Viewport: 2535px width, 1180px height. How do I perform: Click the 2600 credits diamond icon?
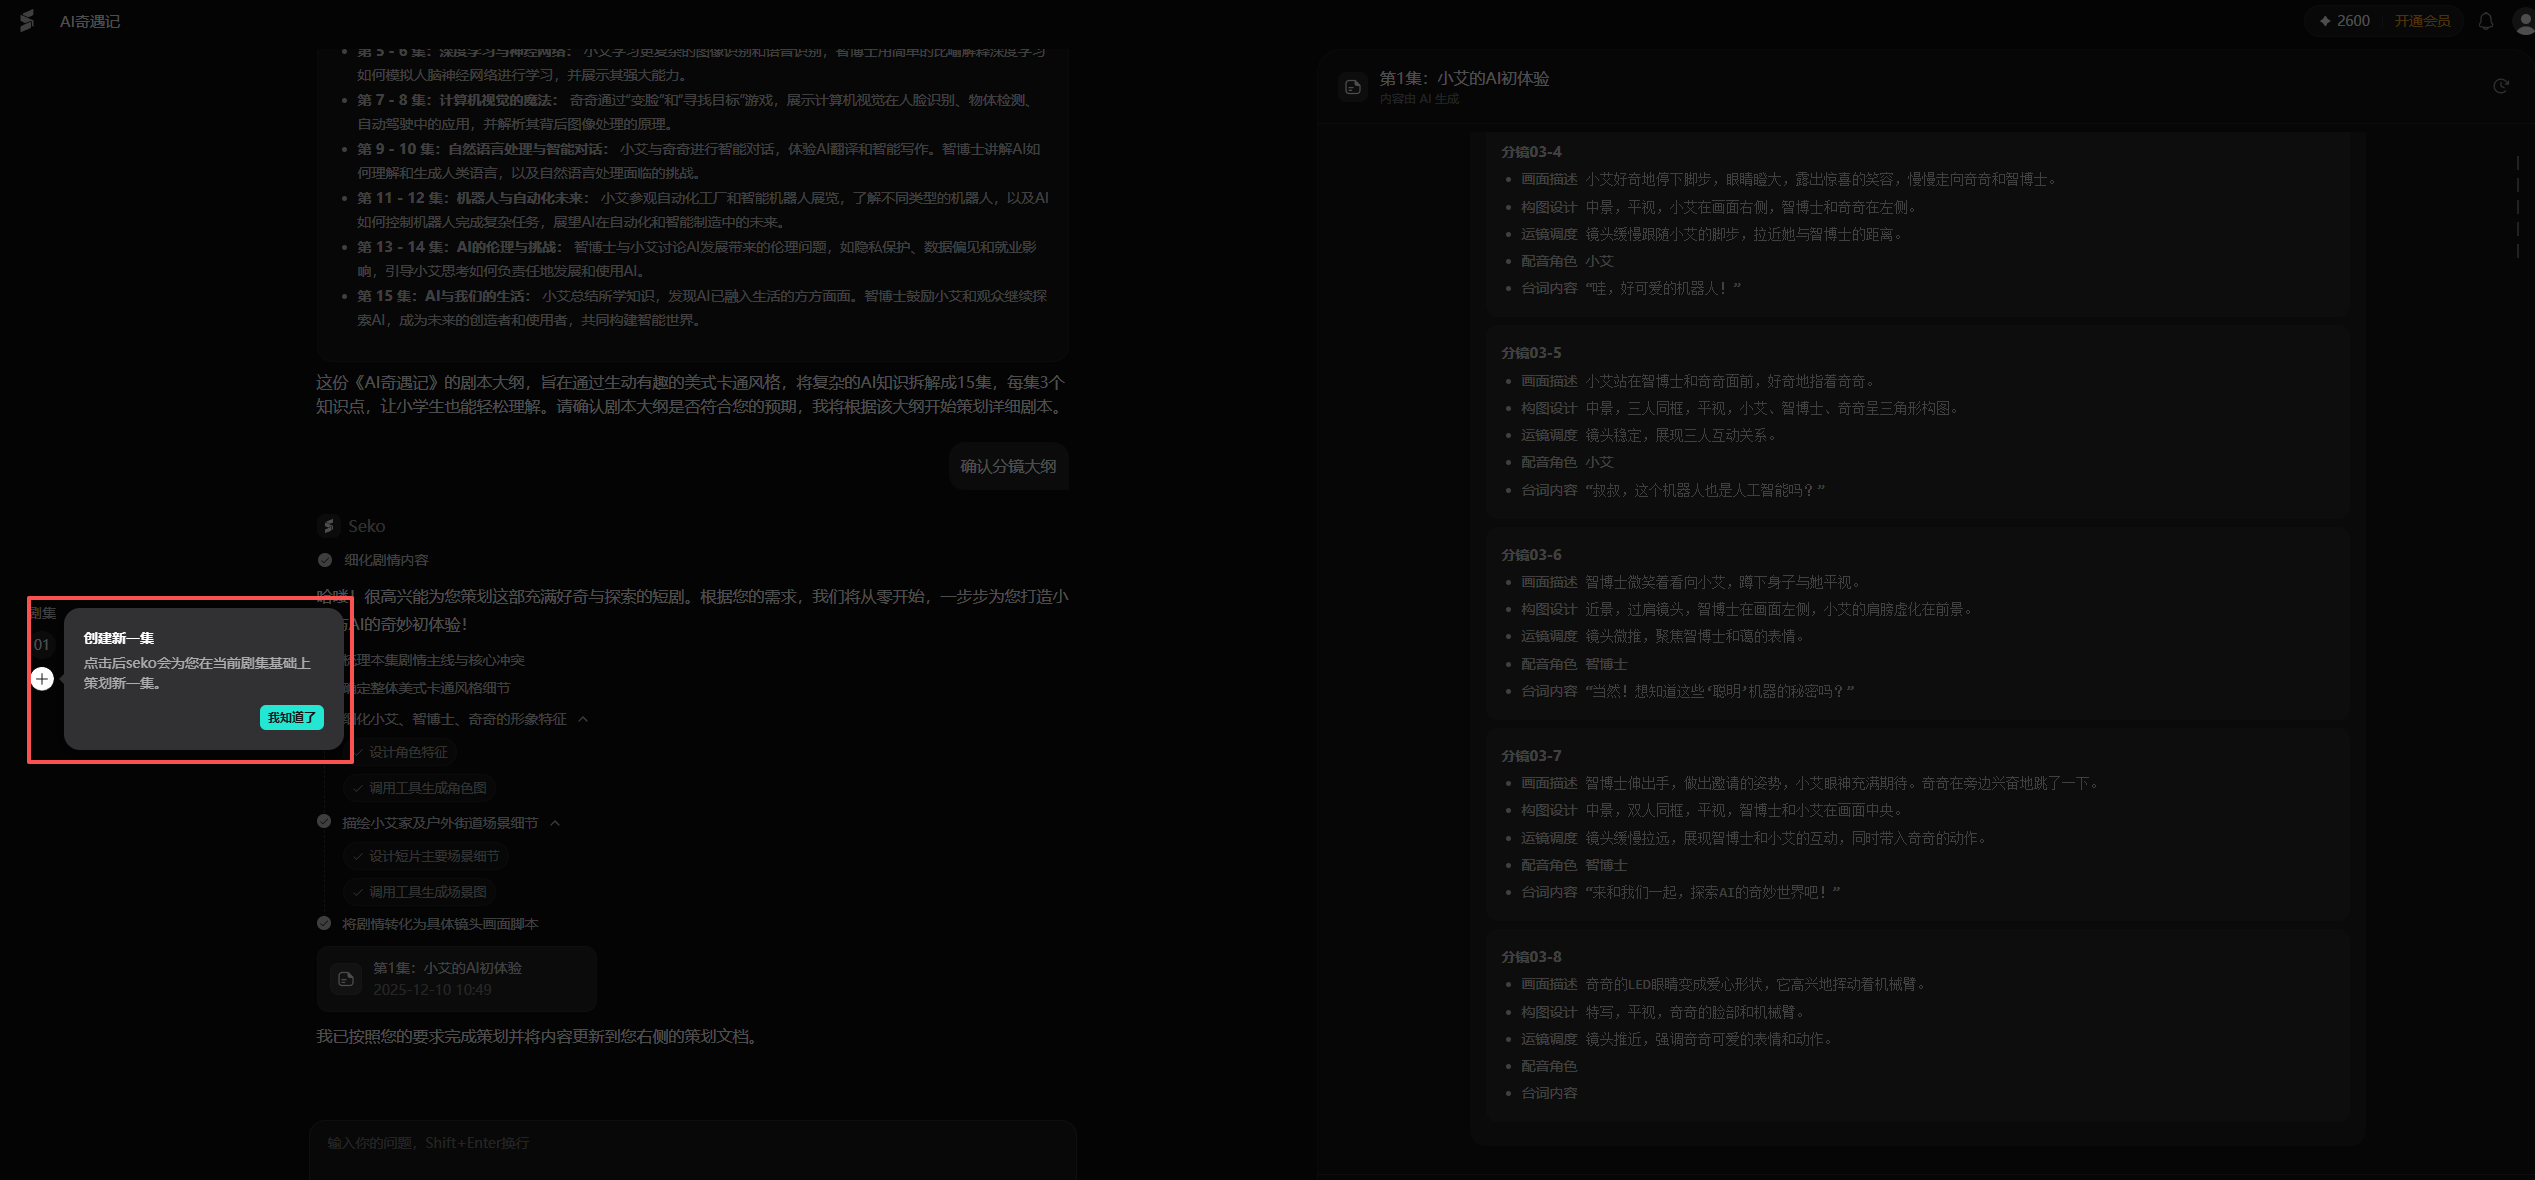2325,21
